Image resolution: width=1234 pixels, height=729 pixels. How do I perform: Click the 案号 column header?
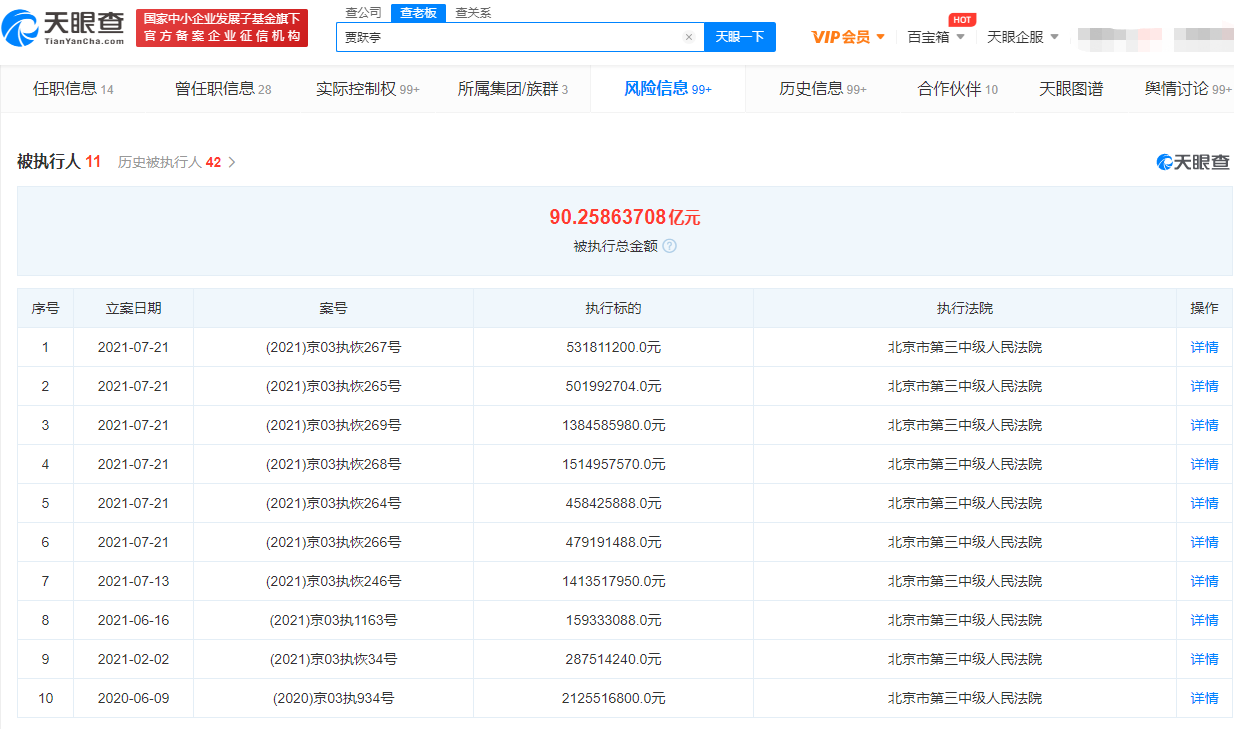(x=333, y=308)
